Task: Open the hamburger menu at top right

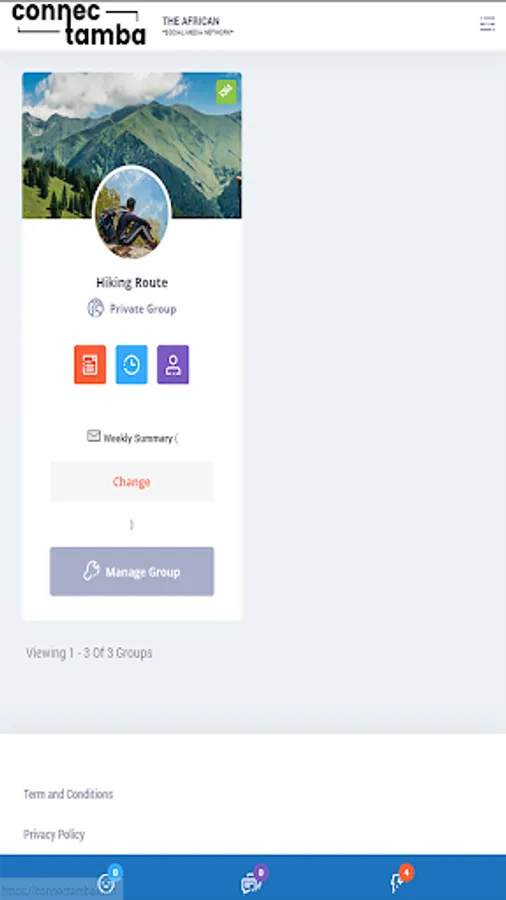Action: click(x=487, y=24)
